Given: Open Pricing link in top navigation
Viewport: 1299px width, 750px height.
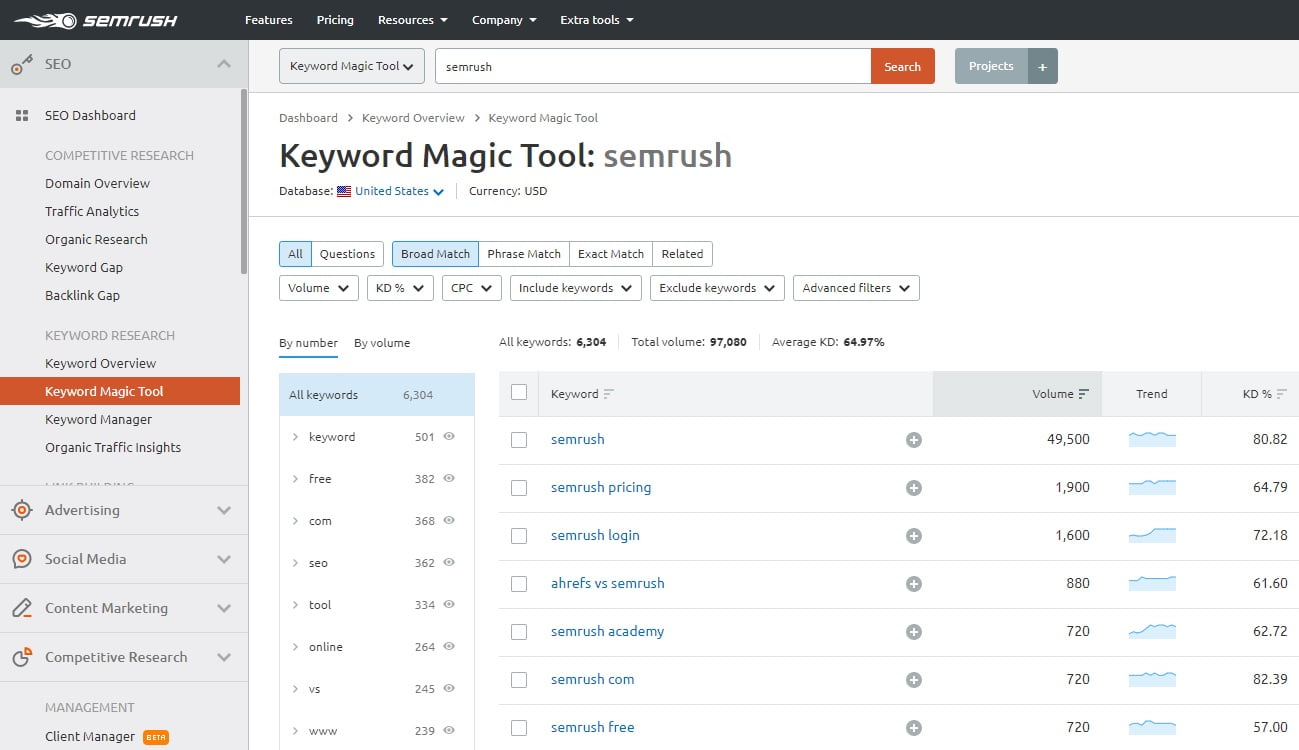Looking at the screenshot, I should pos(335,20).
